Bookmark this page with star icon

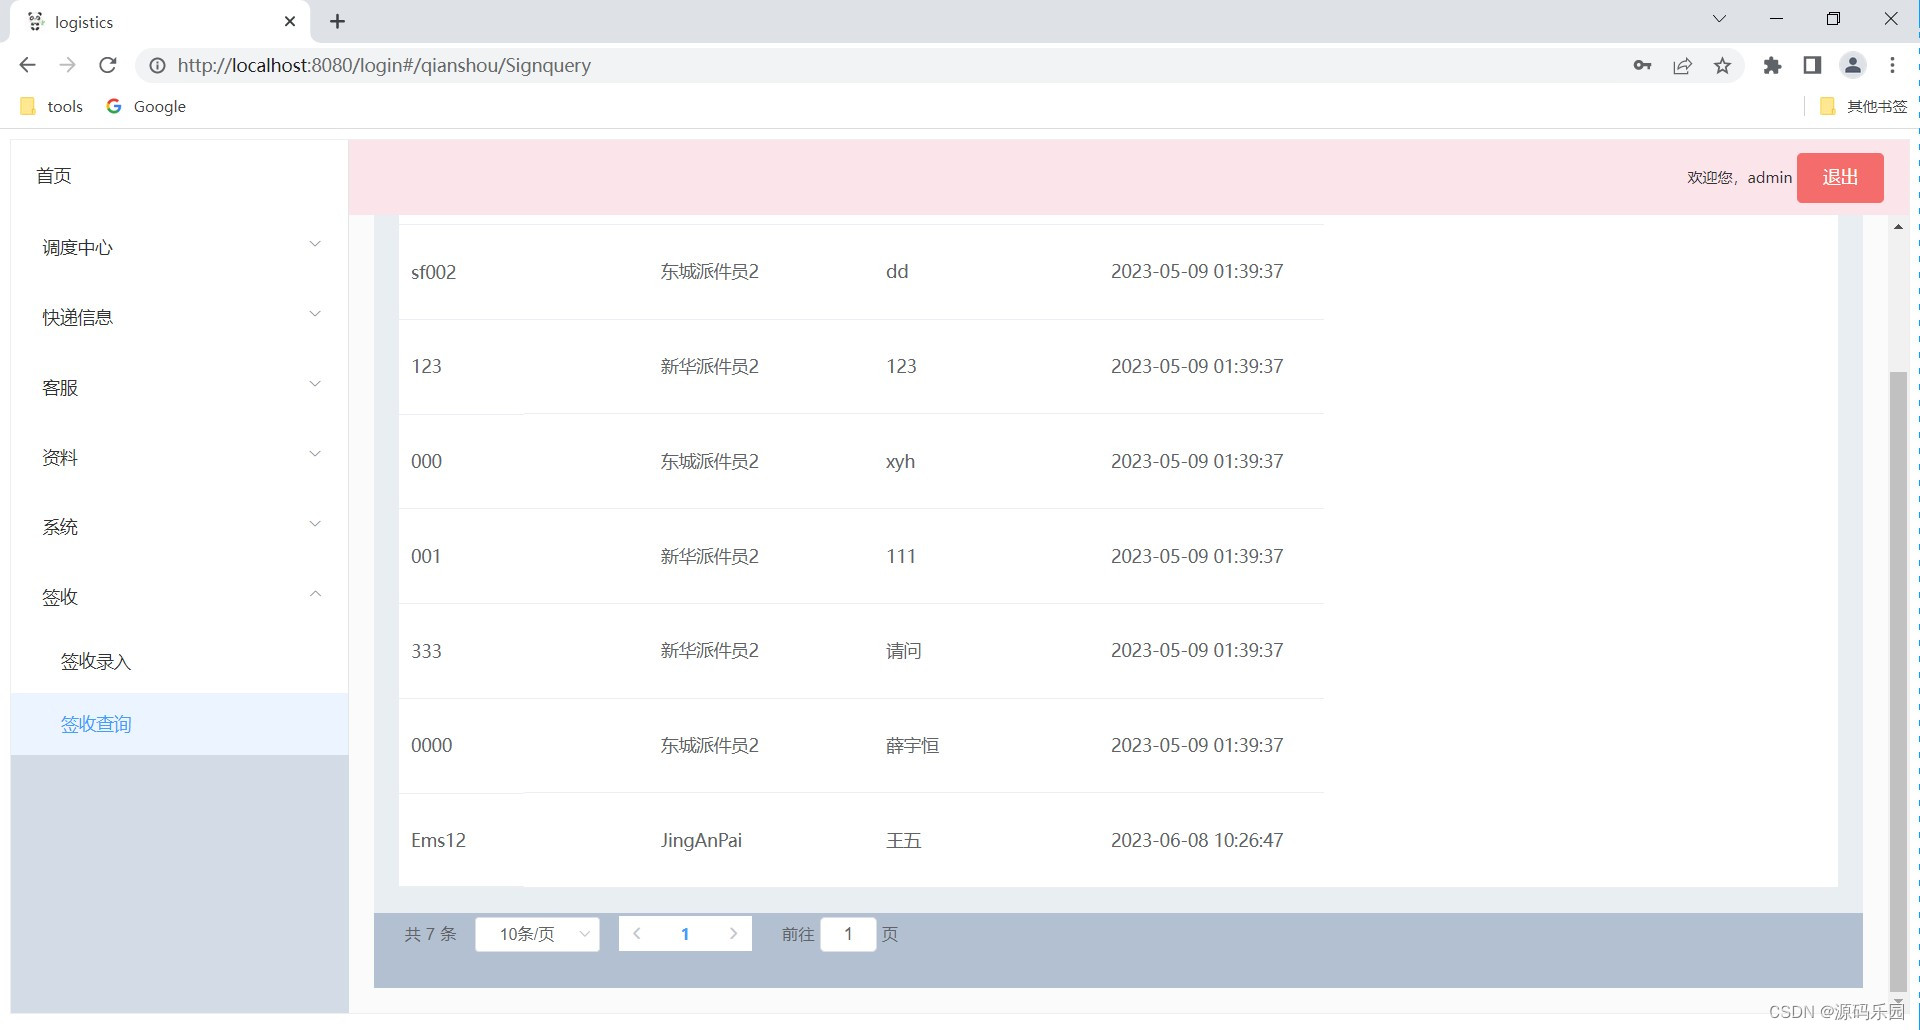pos(1722,65)
